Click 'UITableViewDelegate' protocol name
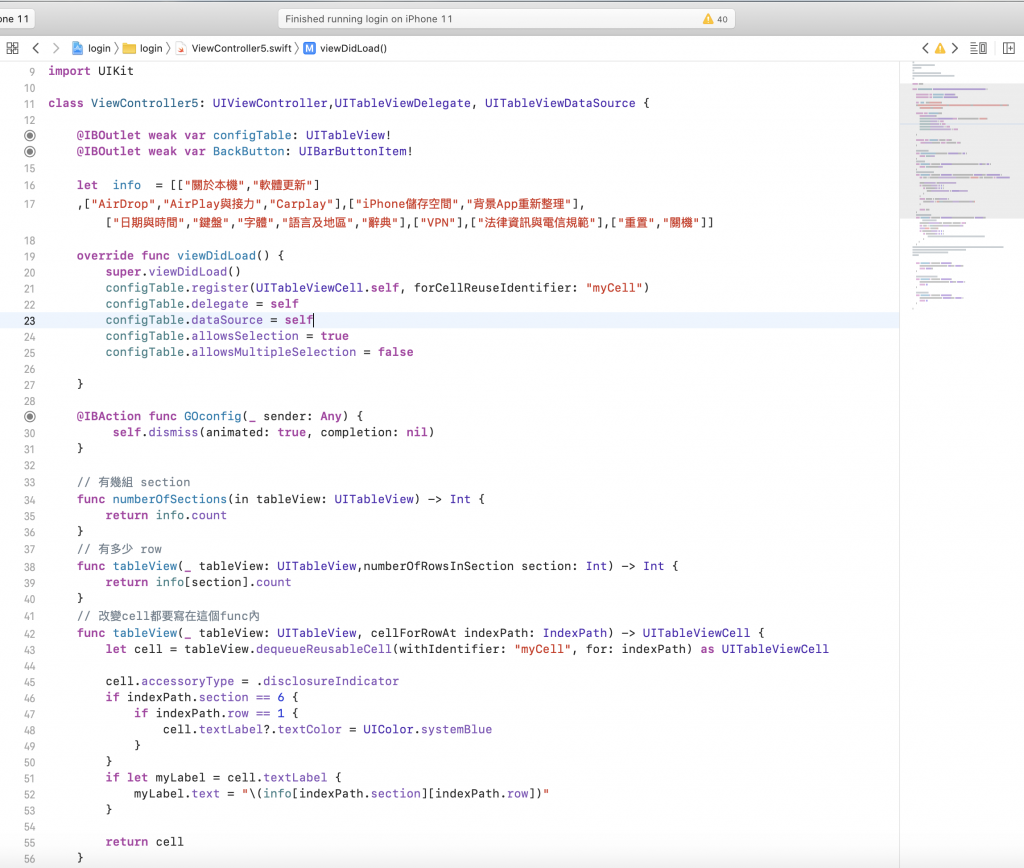 (x=403, y=103)
